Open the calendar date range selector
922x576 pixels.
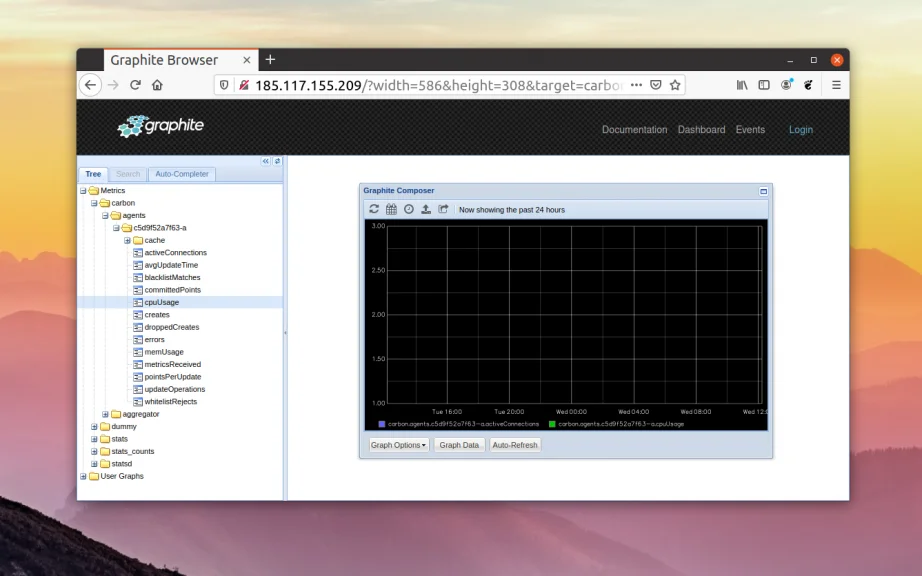point(391,209)
